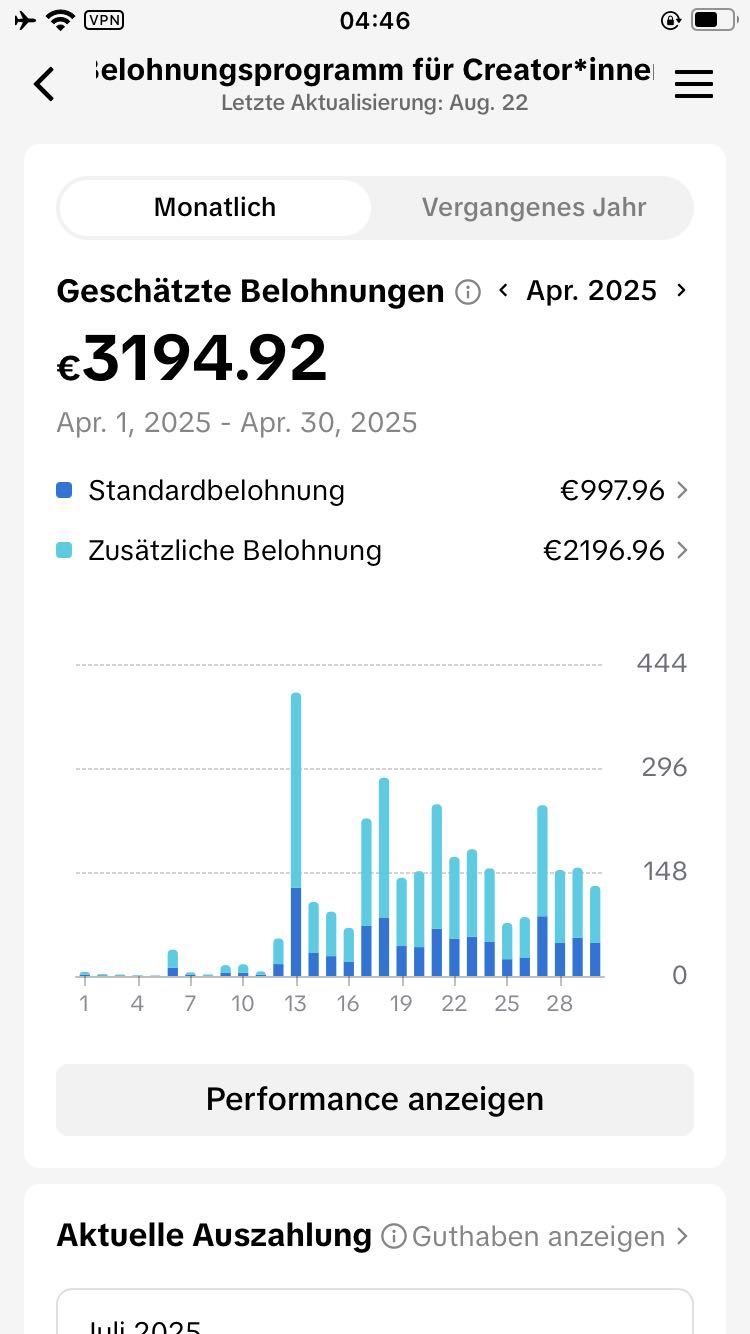The height and width of the screenshot is (1334, 750).
Task: Open the hamburger menu icon
Action: [x=694, y=84]
